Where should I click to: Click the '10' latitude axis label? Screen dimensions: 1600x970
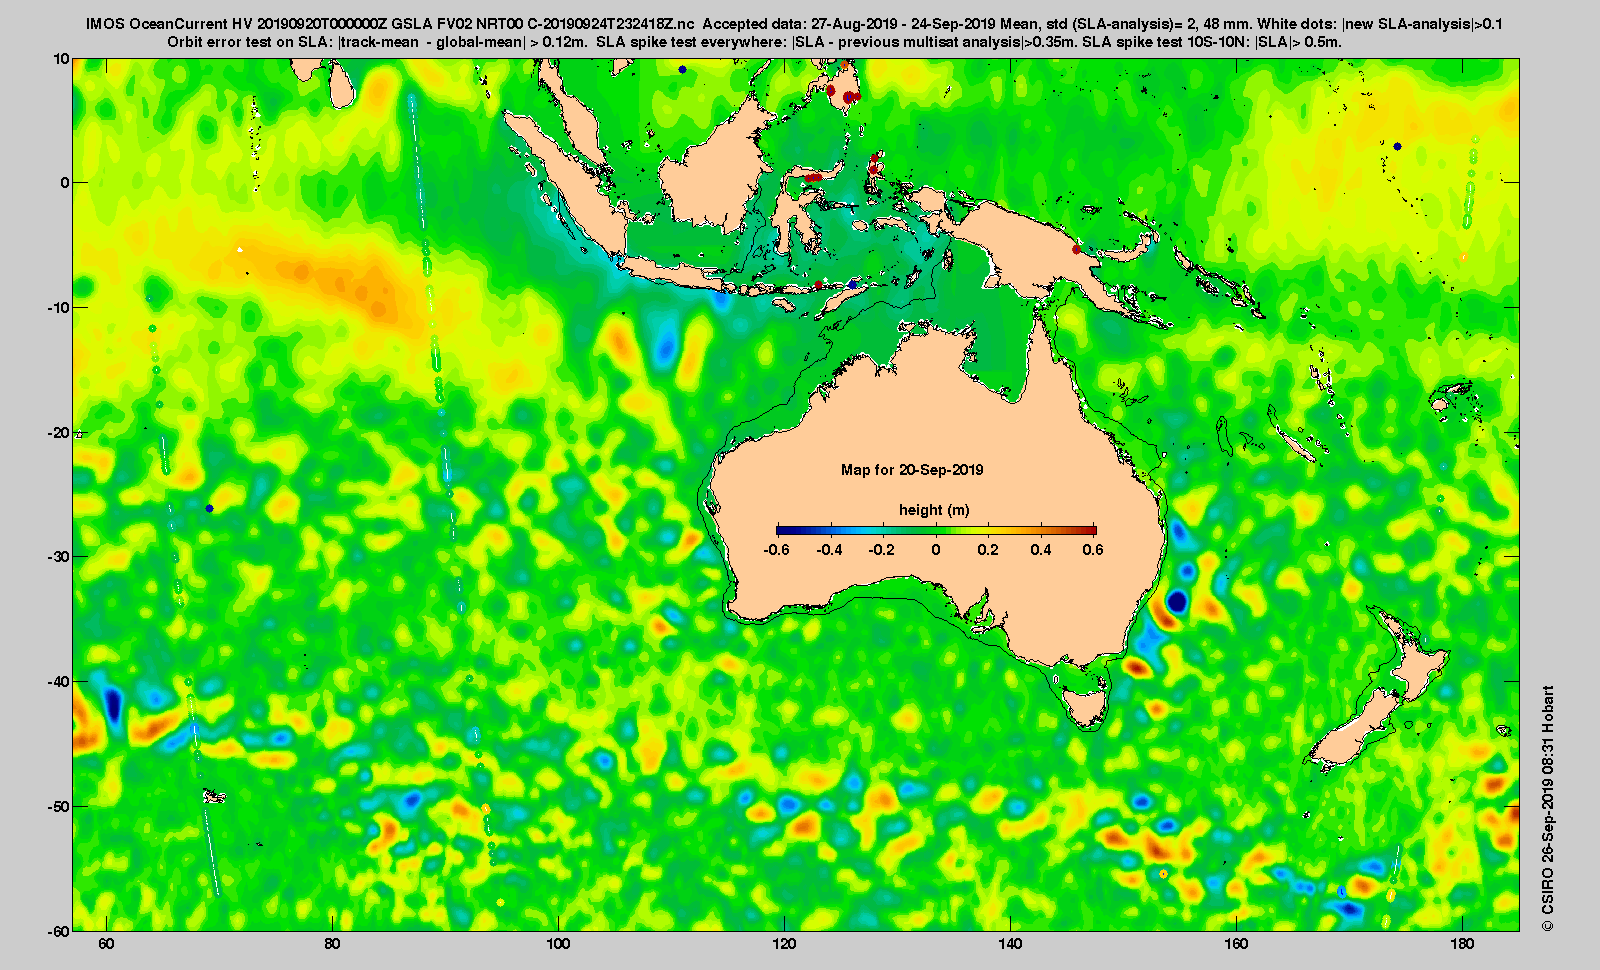tap(62, 59)
